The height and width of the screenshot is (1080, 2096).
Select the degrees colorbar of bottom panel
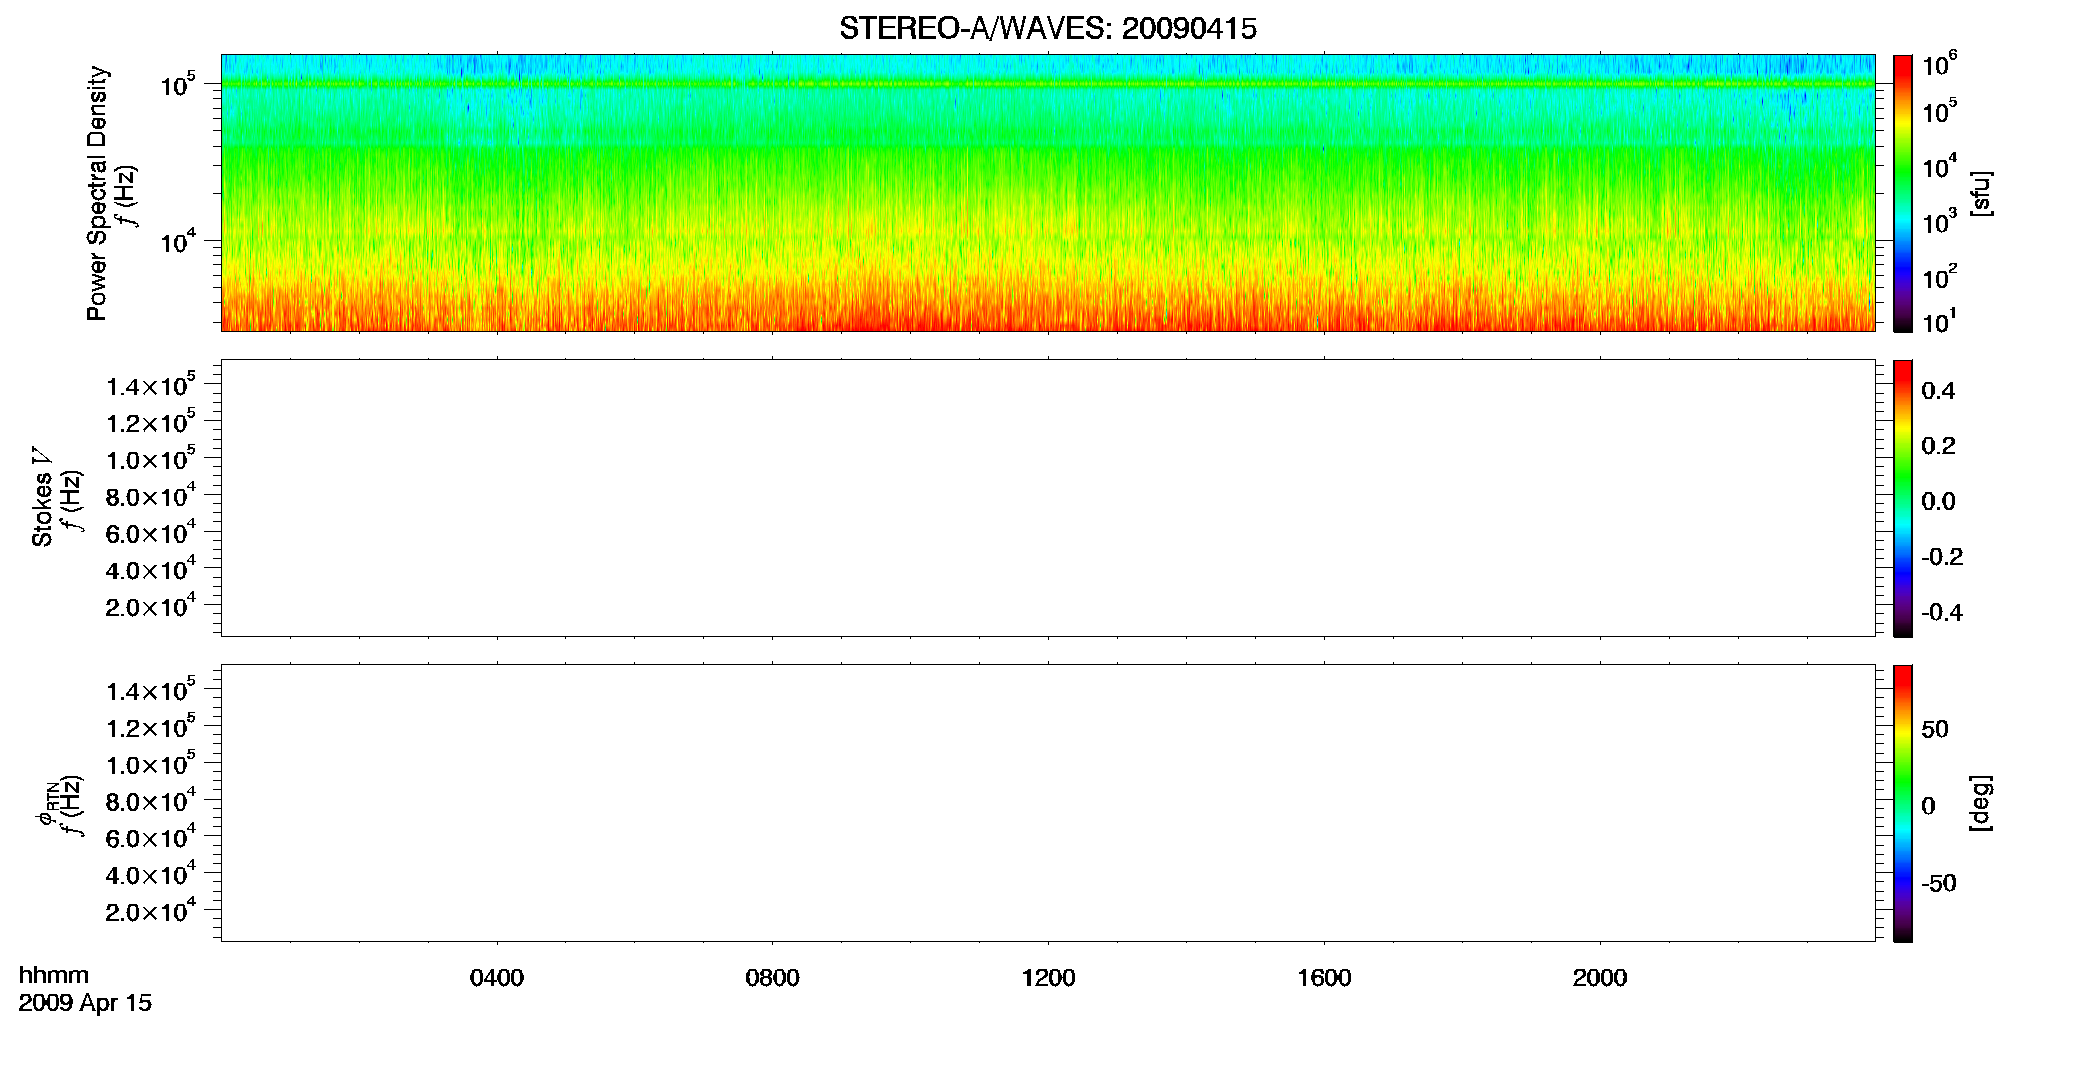click(x=1903, y=803)
